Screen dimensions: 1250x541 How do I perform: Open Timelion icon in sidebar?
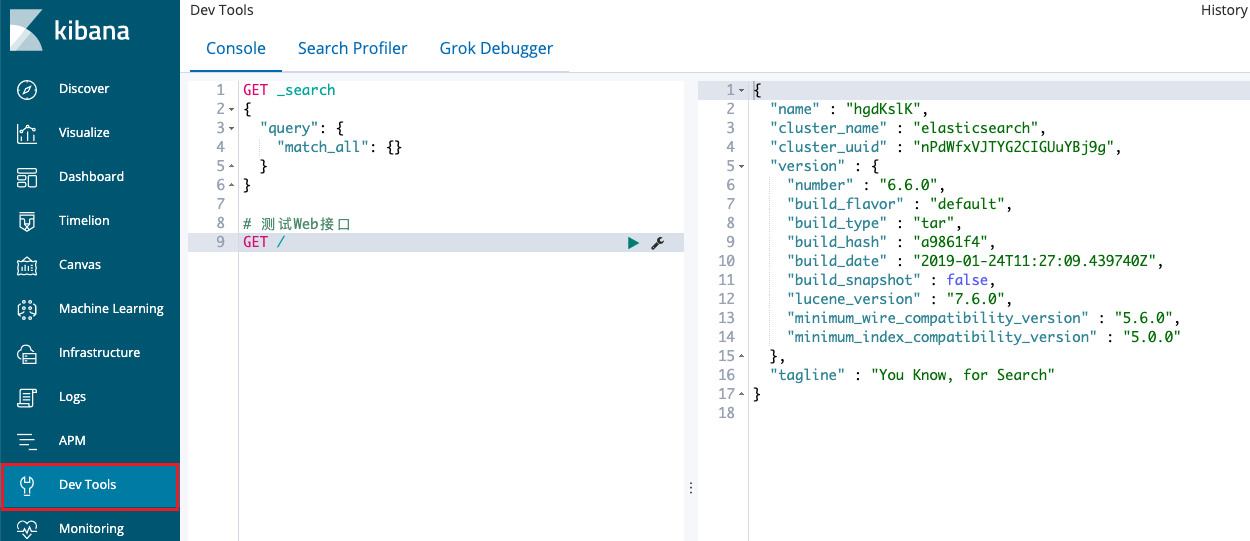coord(27,221)
